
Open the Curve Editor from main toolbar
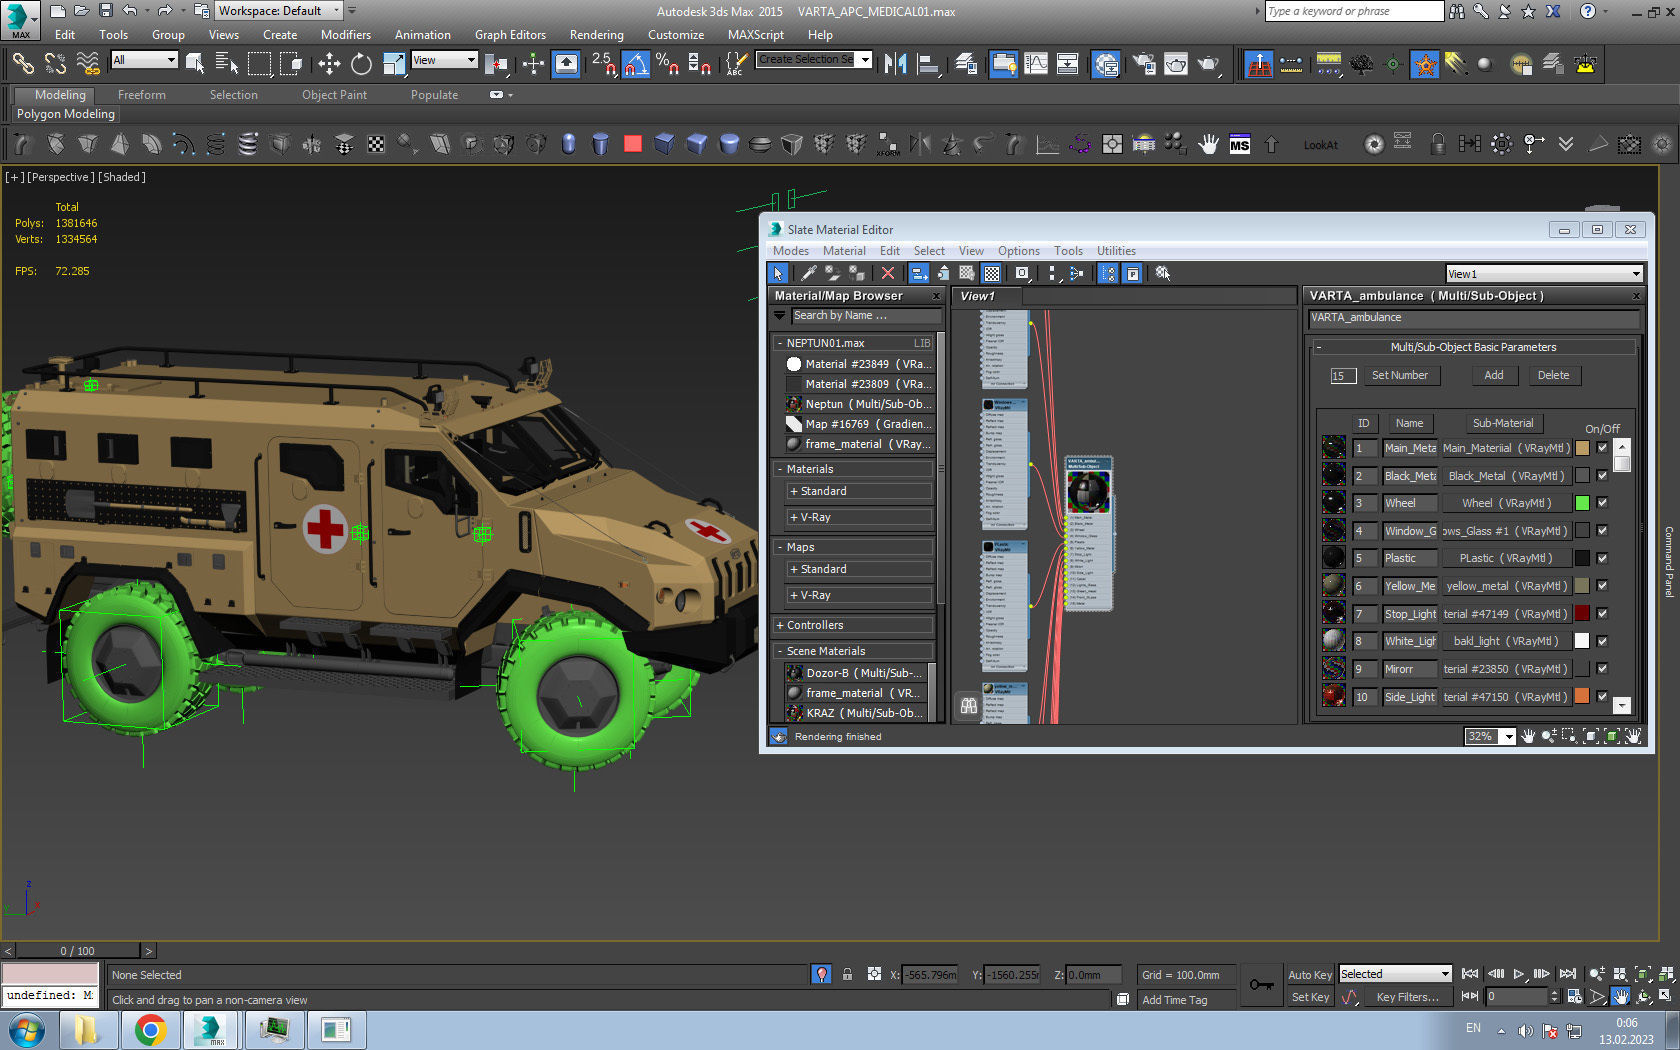(x=1036, y=64)
